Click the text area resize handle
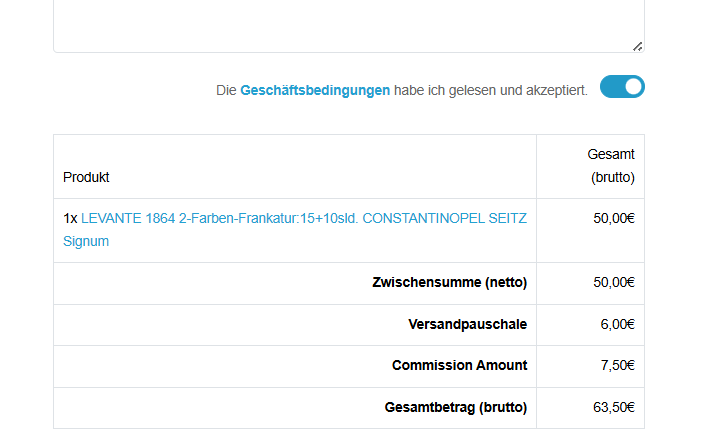This screenshot has height=438, width=702. pos(637,45)
